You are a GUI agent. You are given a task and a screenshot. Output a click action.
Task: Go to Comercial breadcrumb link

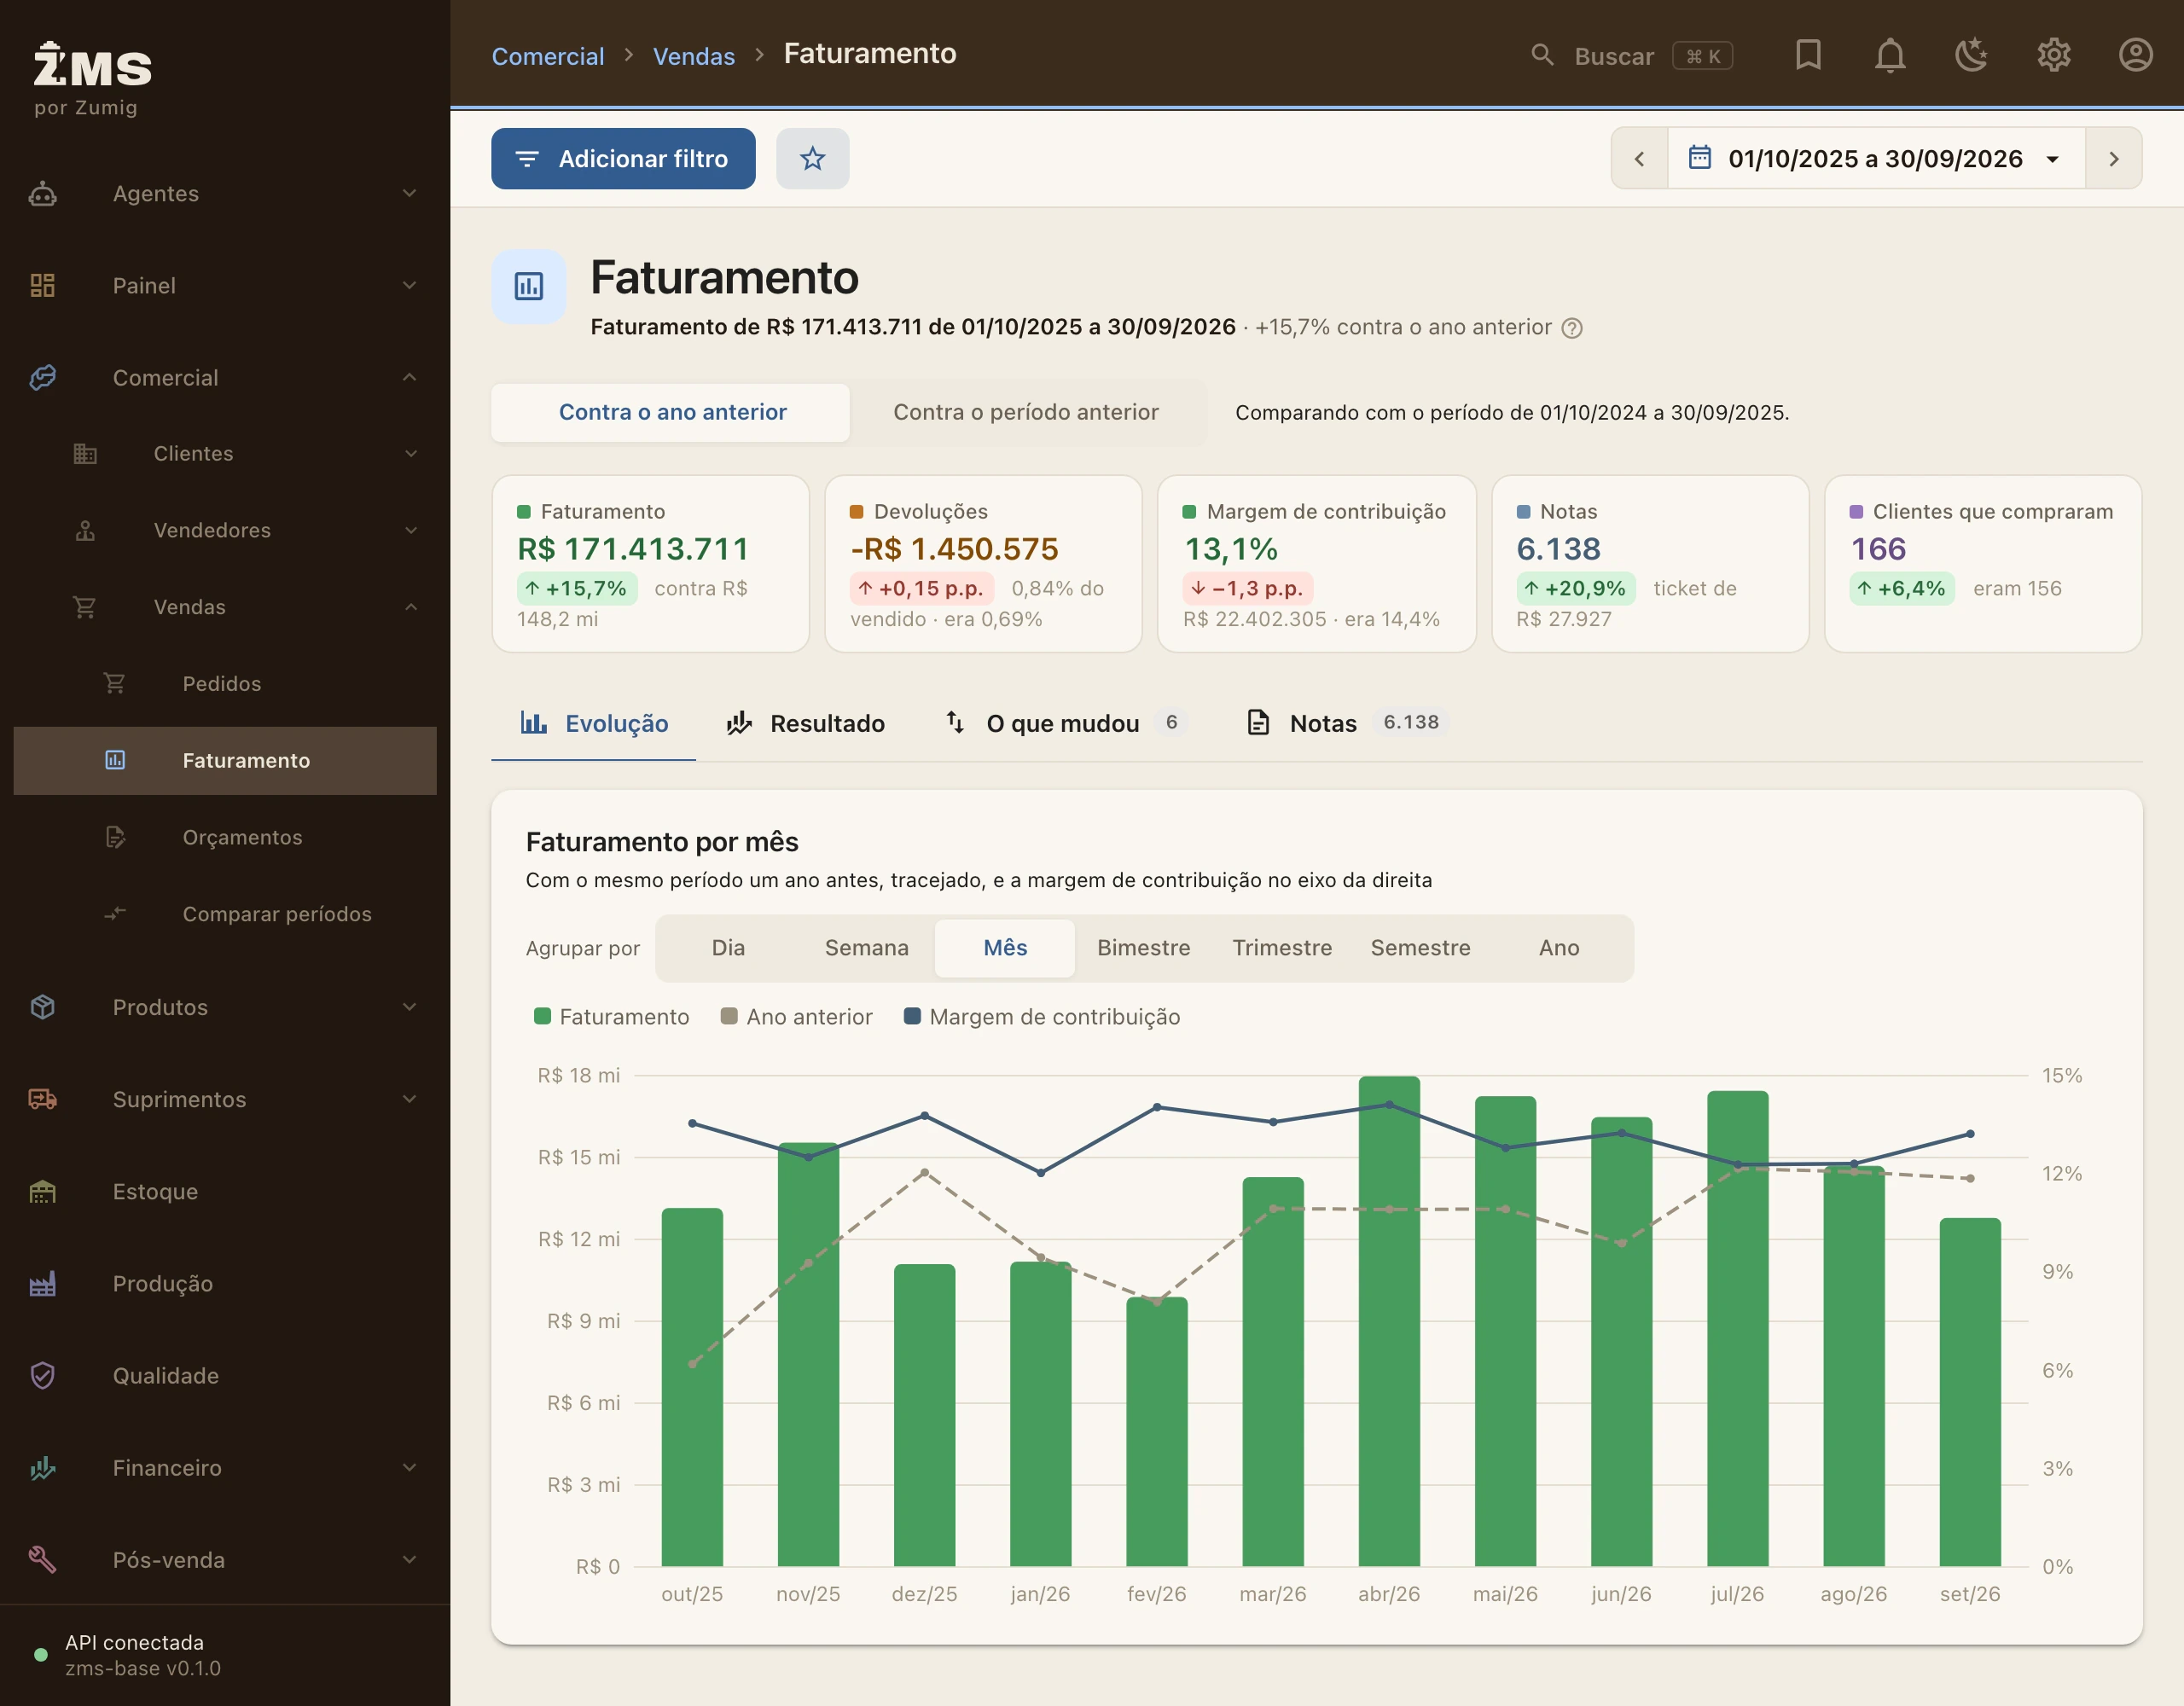[x=548, y=56]
